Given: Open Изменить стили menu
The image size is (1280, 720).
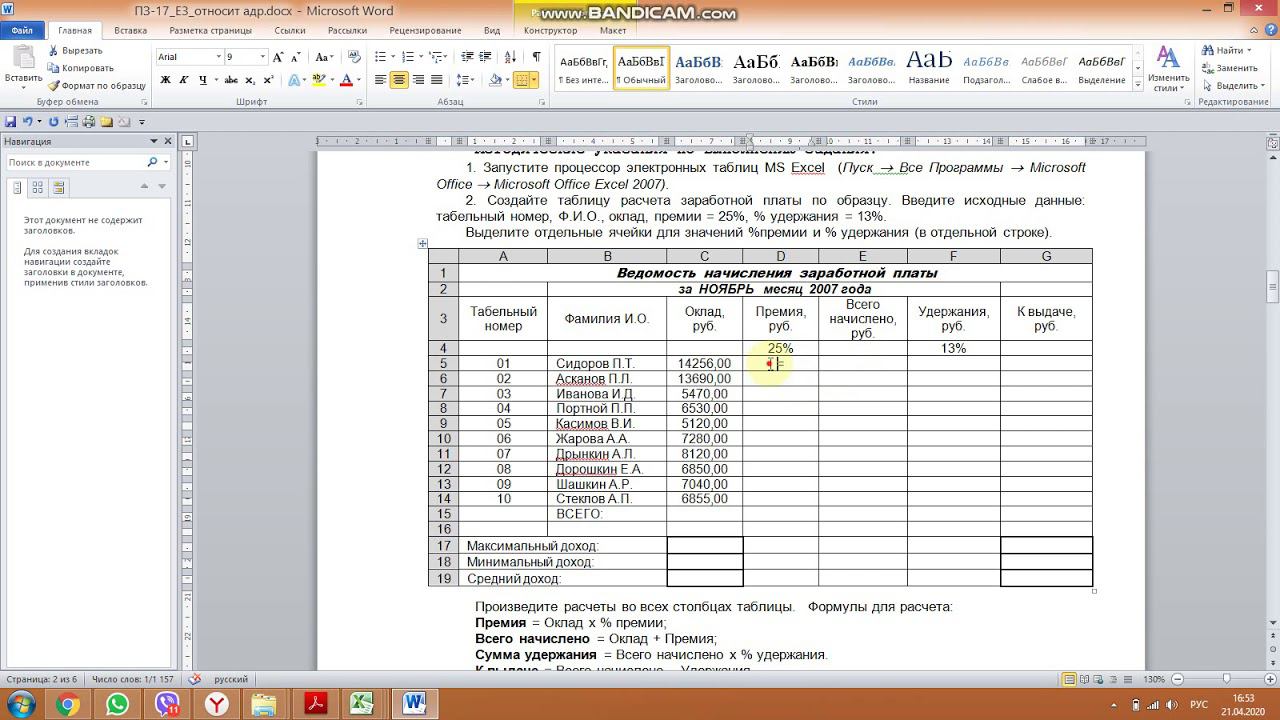Looking at the screenshot, I should click(x=1168, y=68).
